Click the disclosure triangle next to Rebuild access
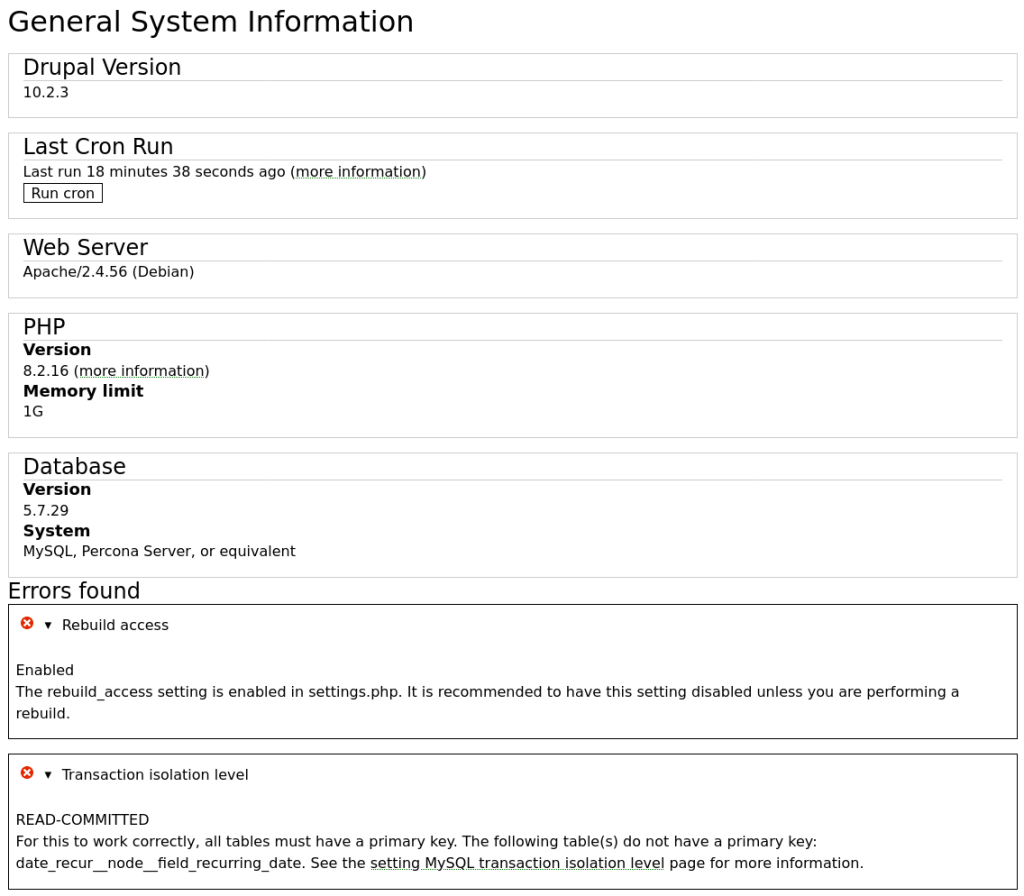This screenshot has height=896, width=1024. click(x=46, y=624)
